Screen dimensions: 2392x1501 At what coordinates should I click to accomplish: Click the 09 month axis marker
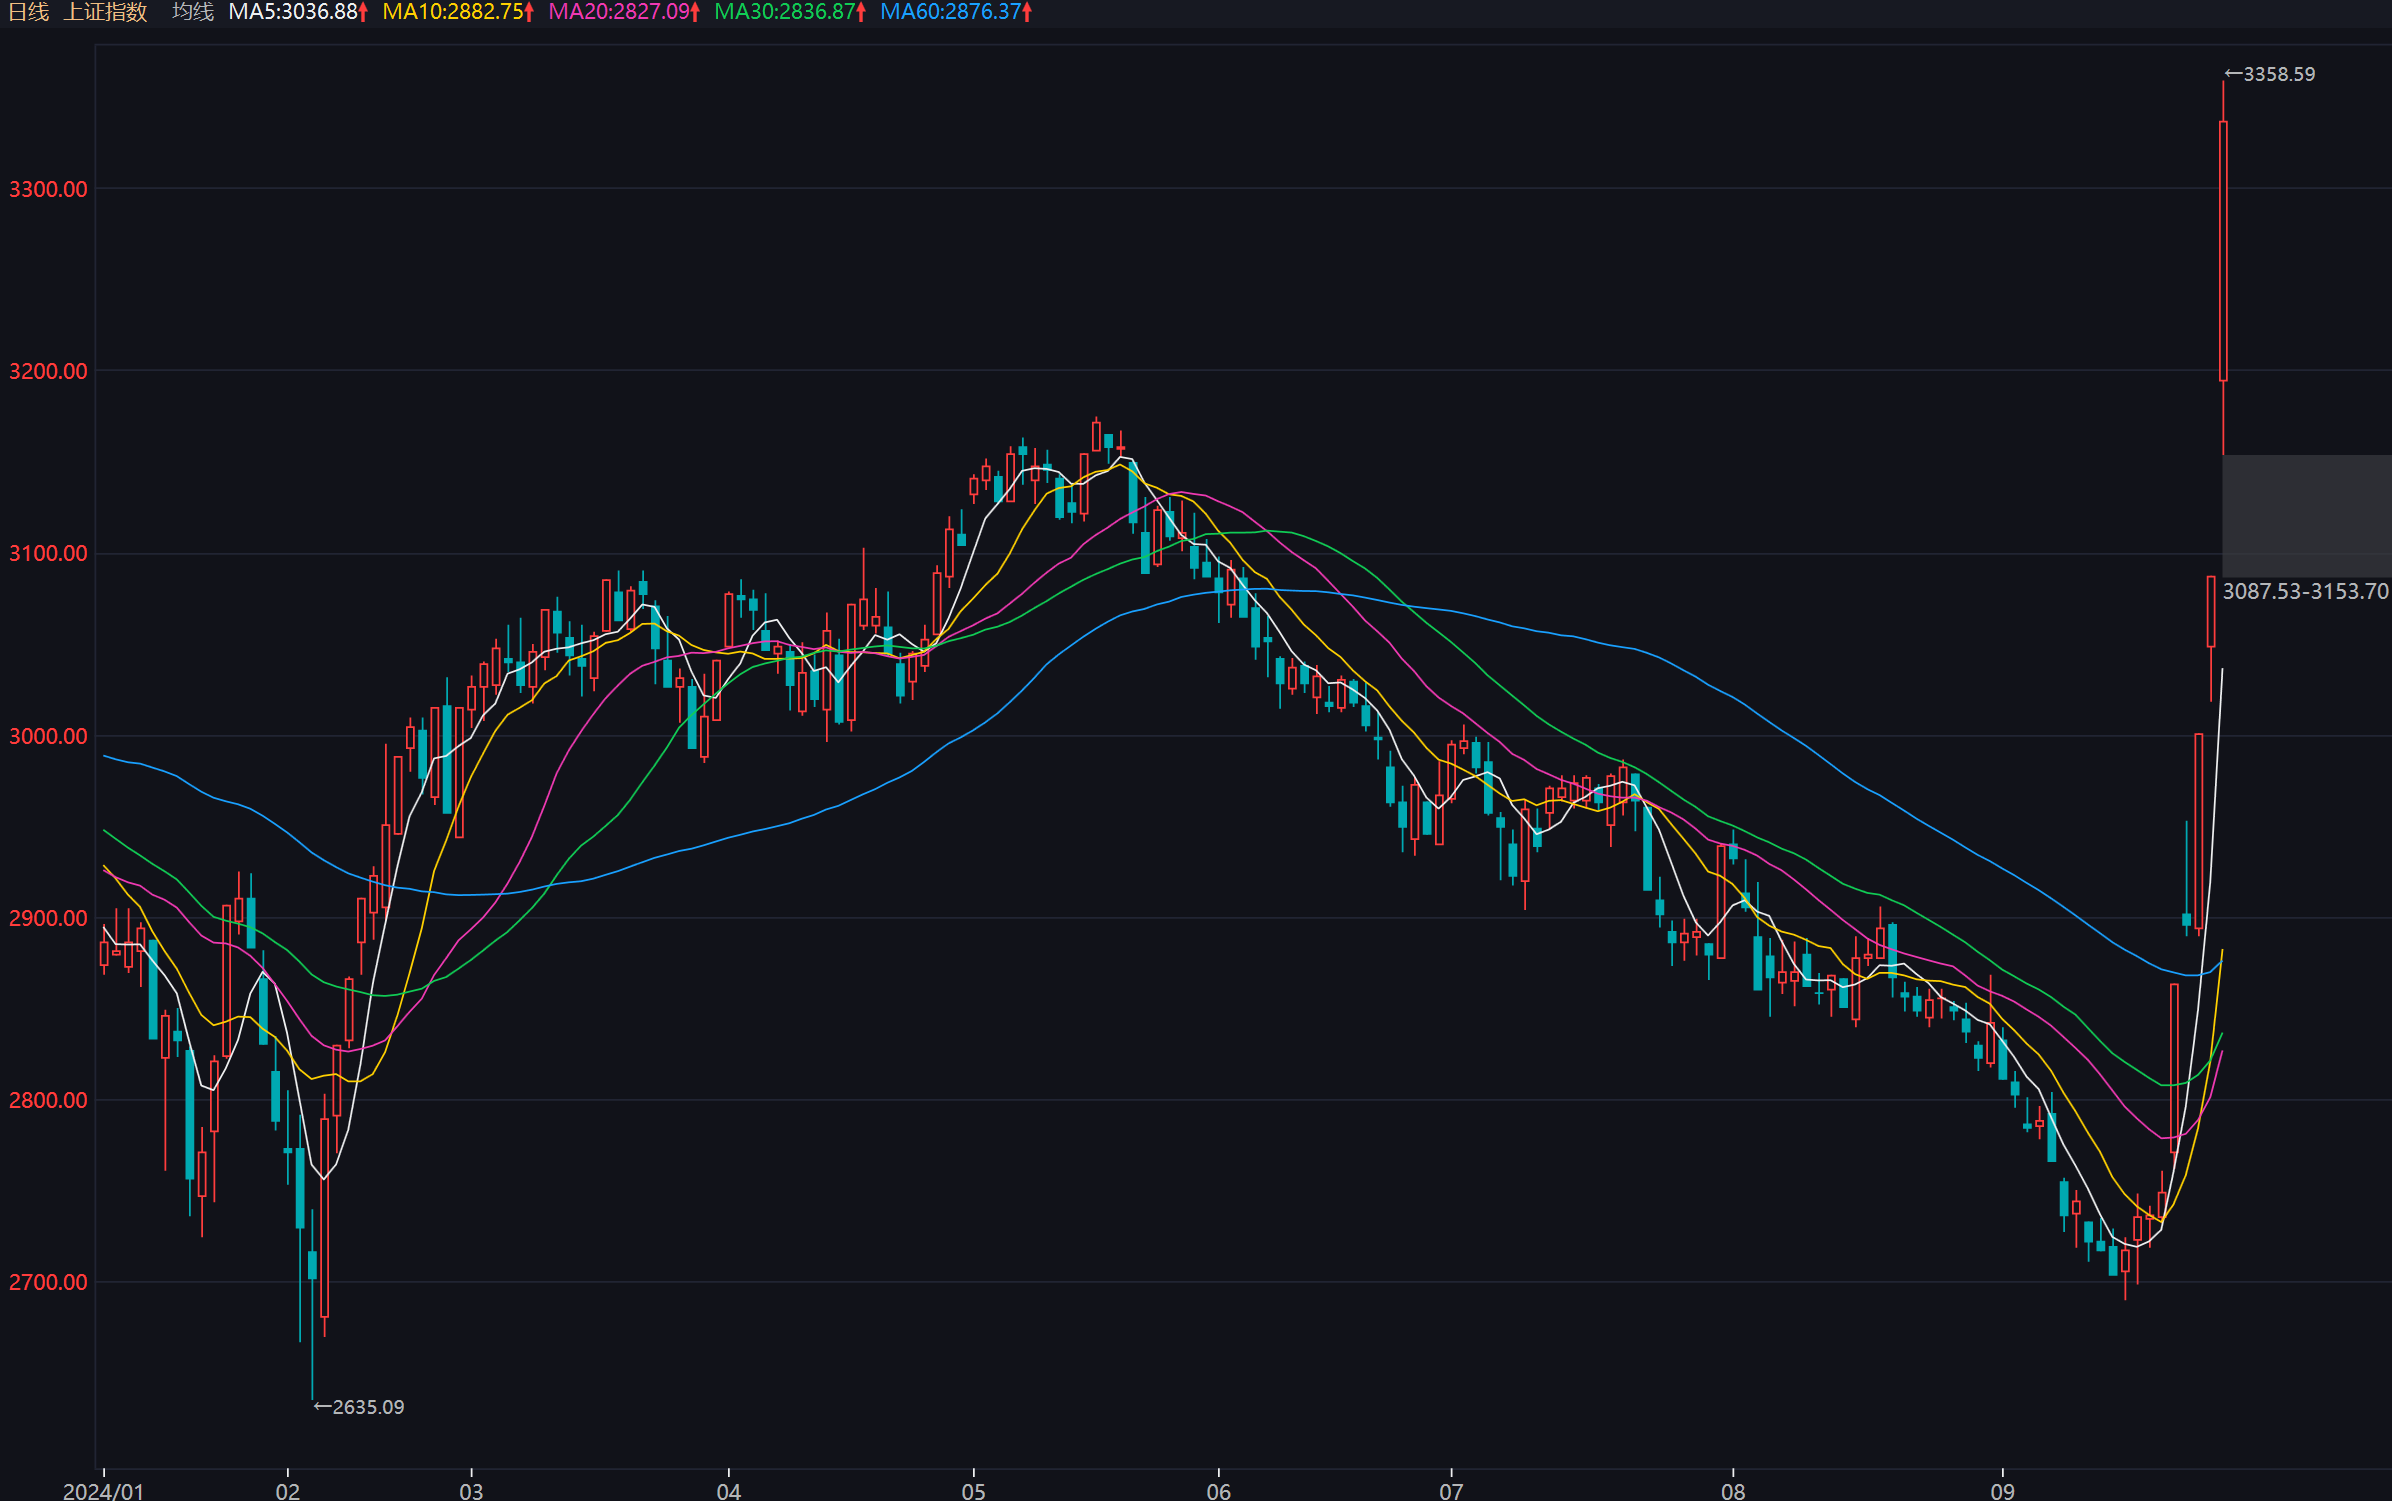pyautogui.click(x=2002, y=1491)
